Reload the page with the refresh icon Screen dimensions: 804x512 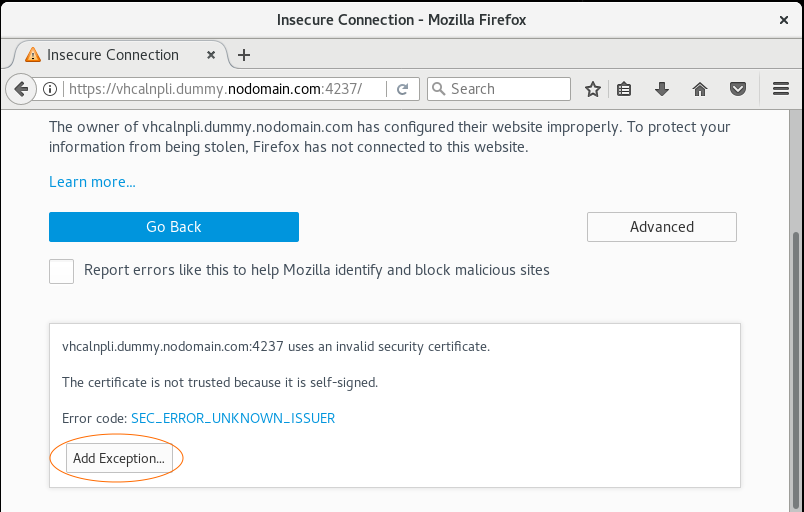(403, 89)
